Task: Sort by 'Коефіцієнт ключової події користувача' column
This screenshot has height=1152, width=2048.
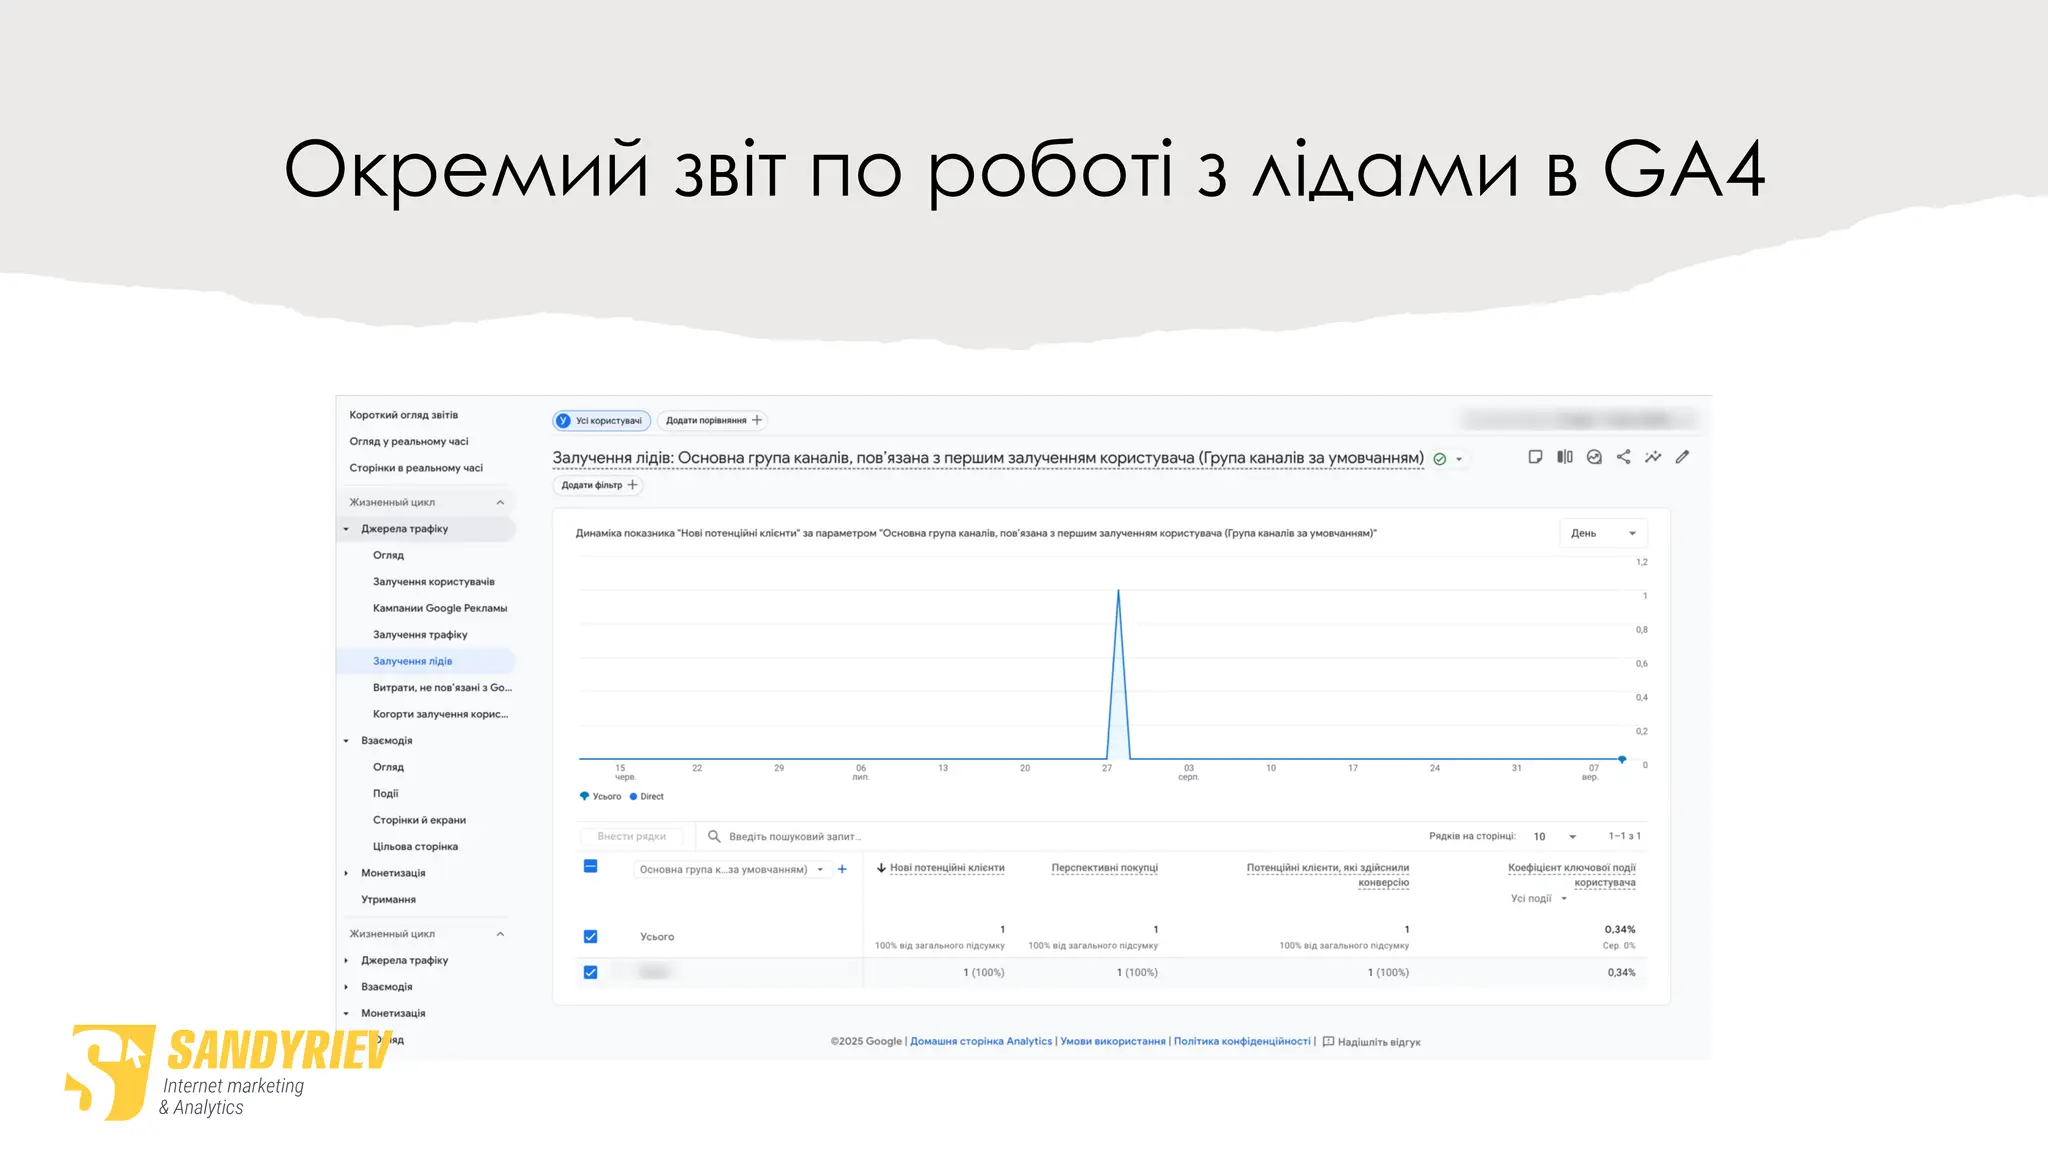Action: (1572, 875)
